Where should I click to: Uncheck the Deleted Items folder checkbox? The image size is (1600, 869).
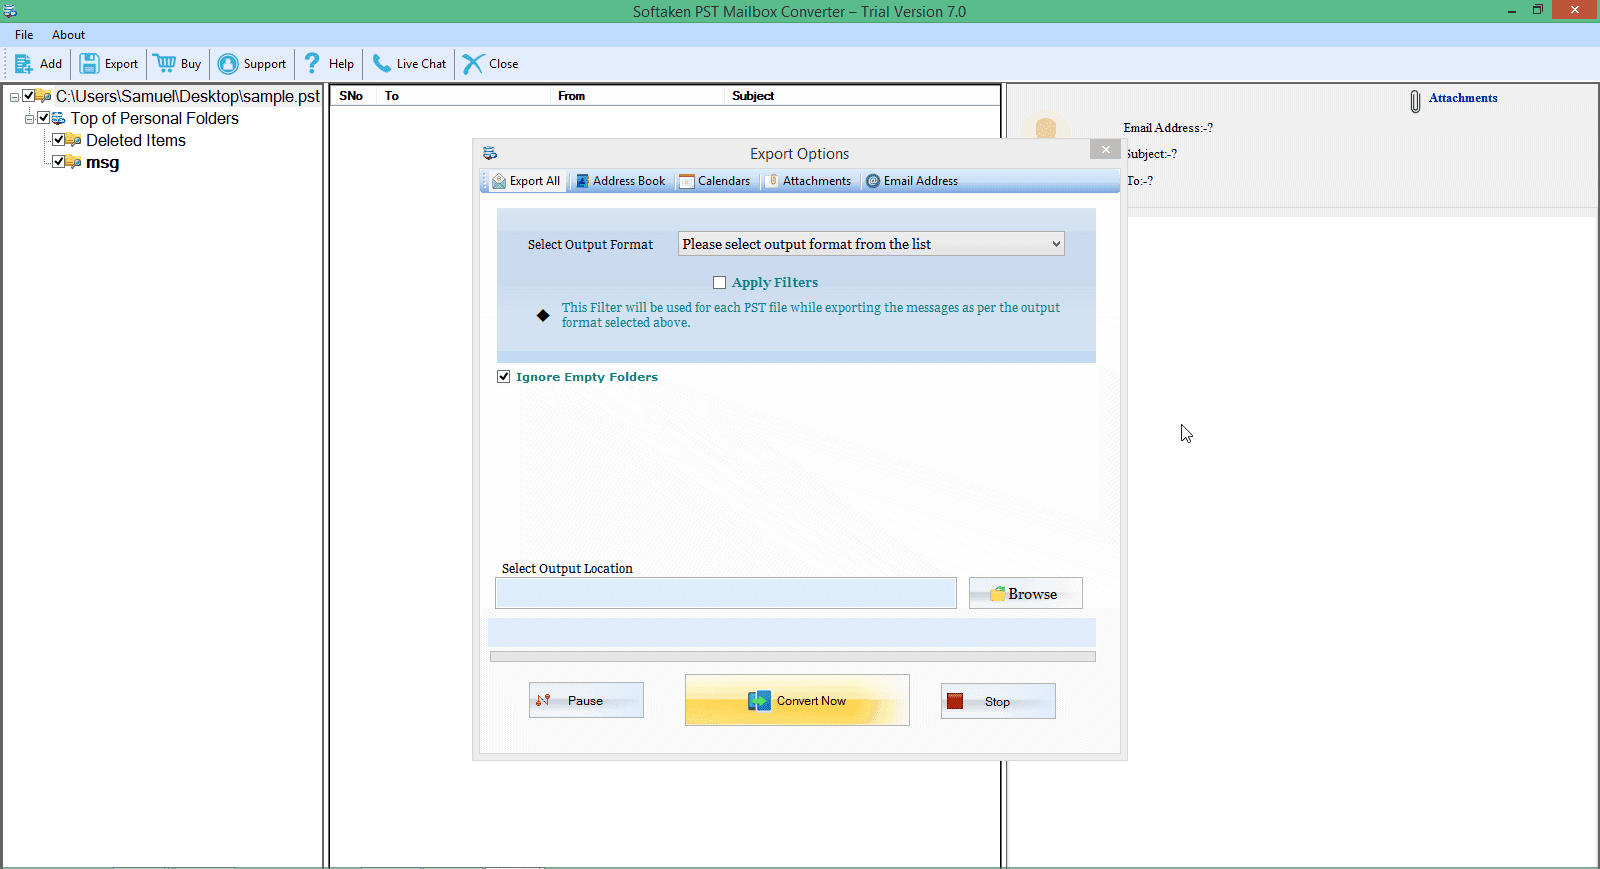tap(59, 140)
